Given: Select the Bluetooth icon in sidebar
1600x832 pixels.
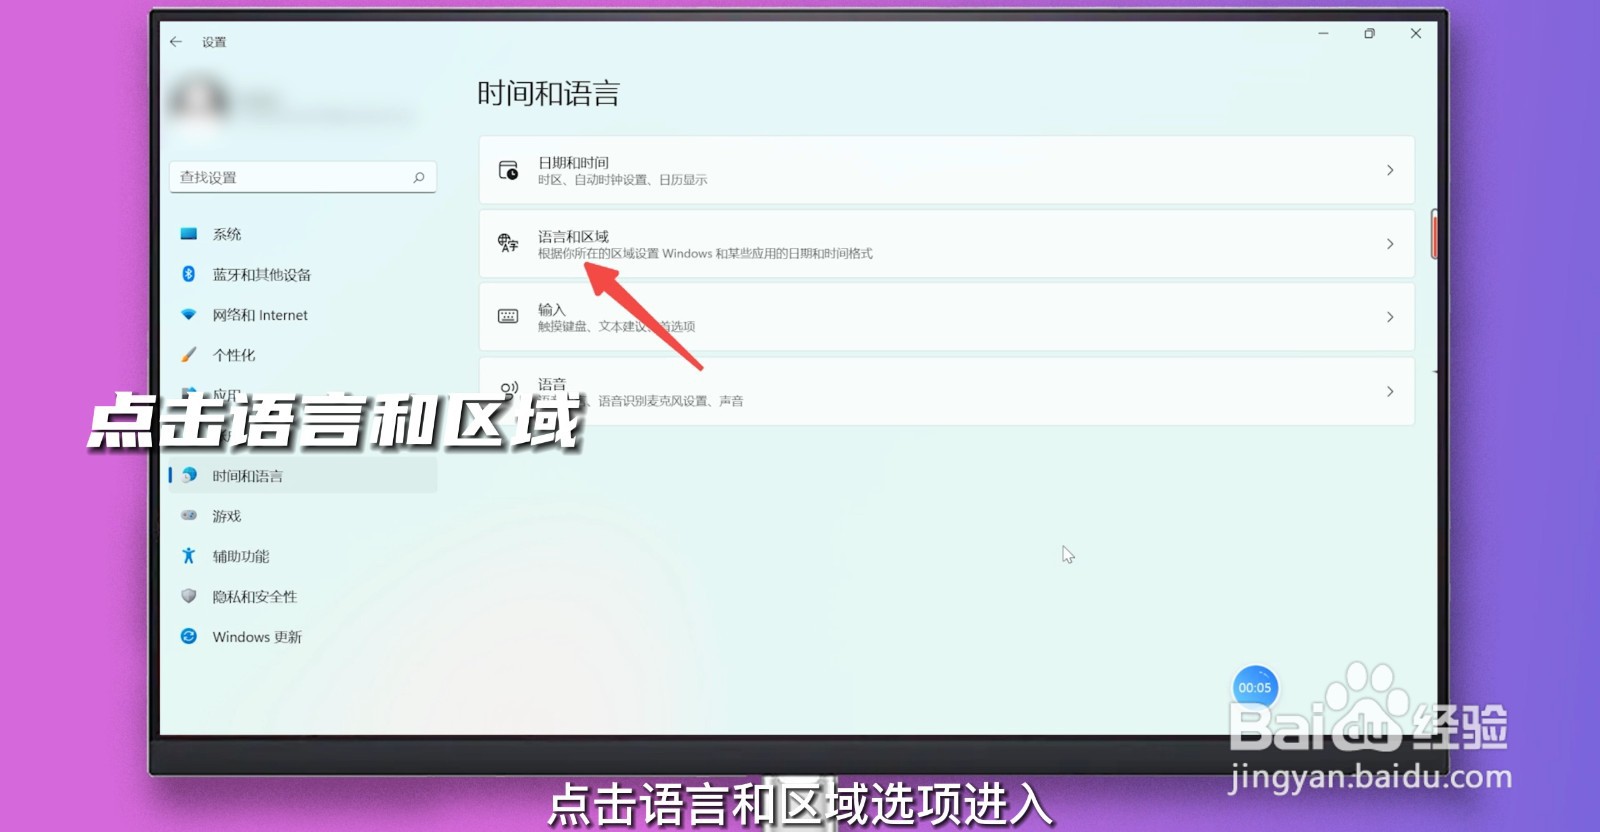Looking at the screenshot, I should click(188, 274).
